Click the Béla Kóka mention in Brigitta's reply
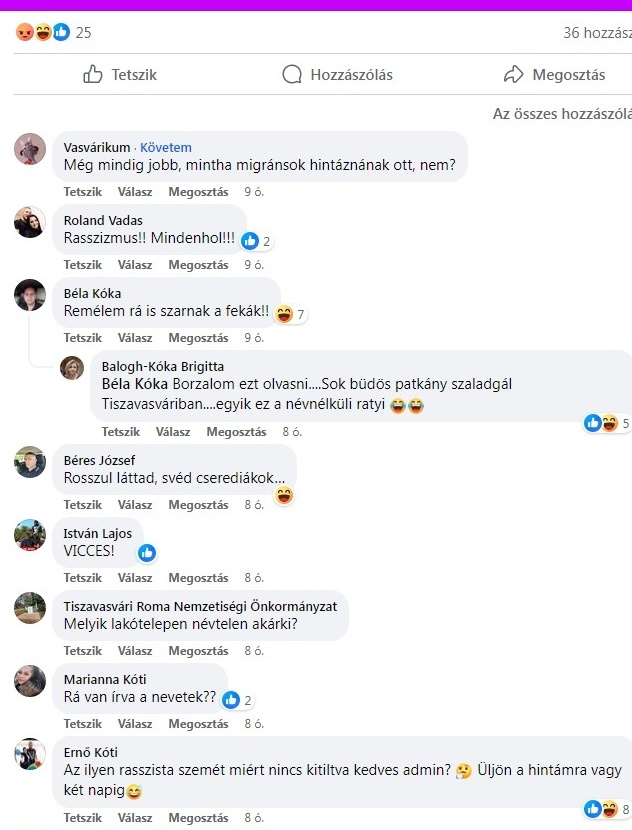 click(134, 384)
